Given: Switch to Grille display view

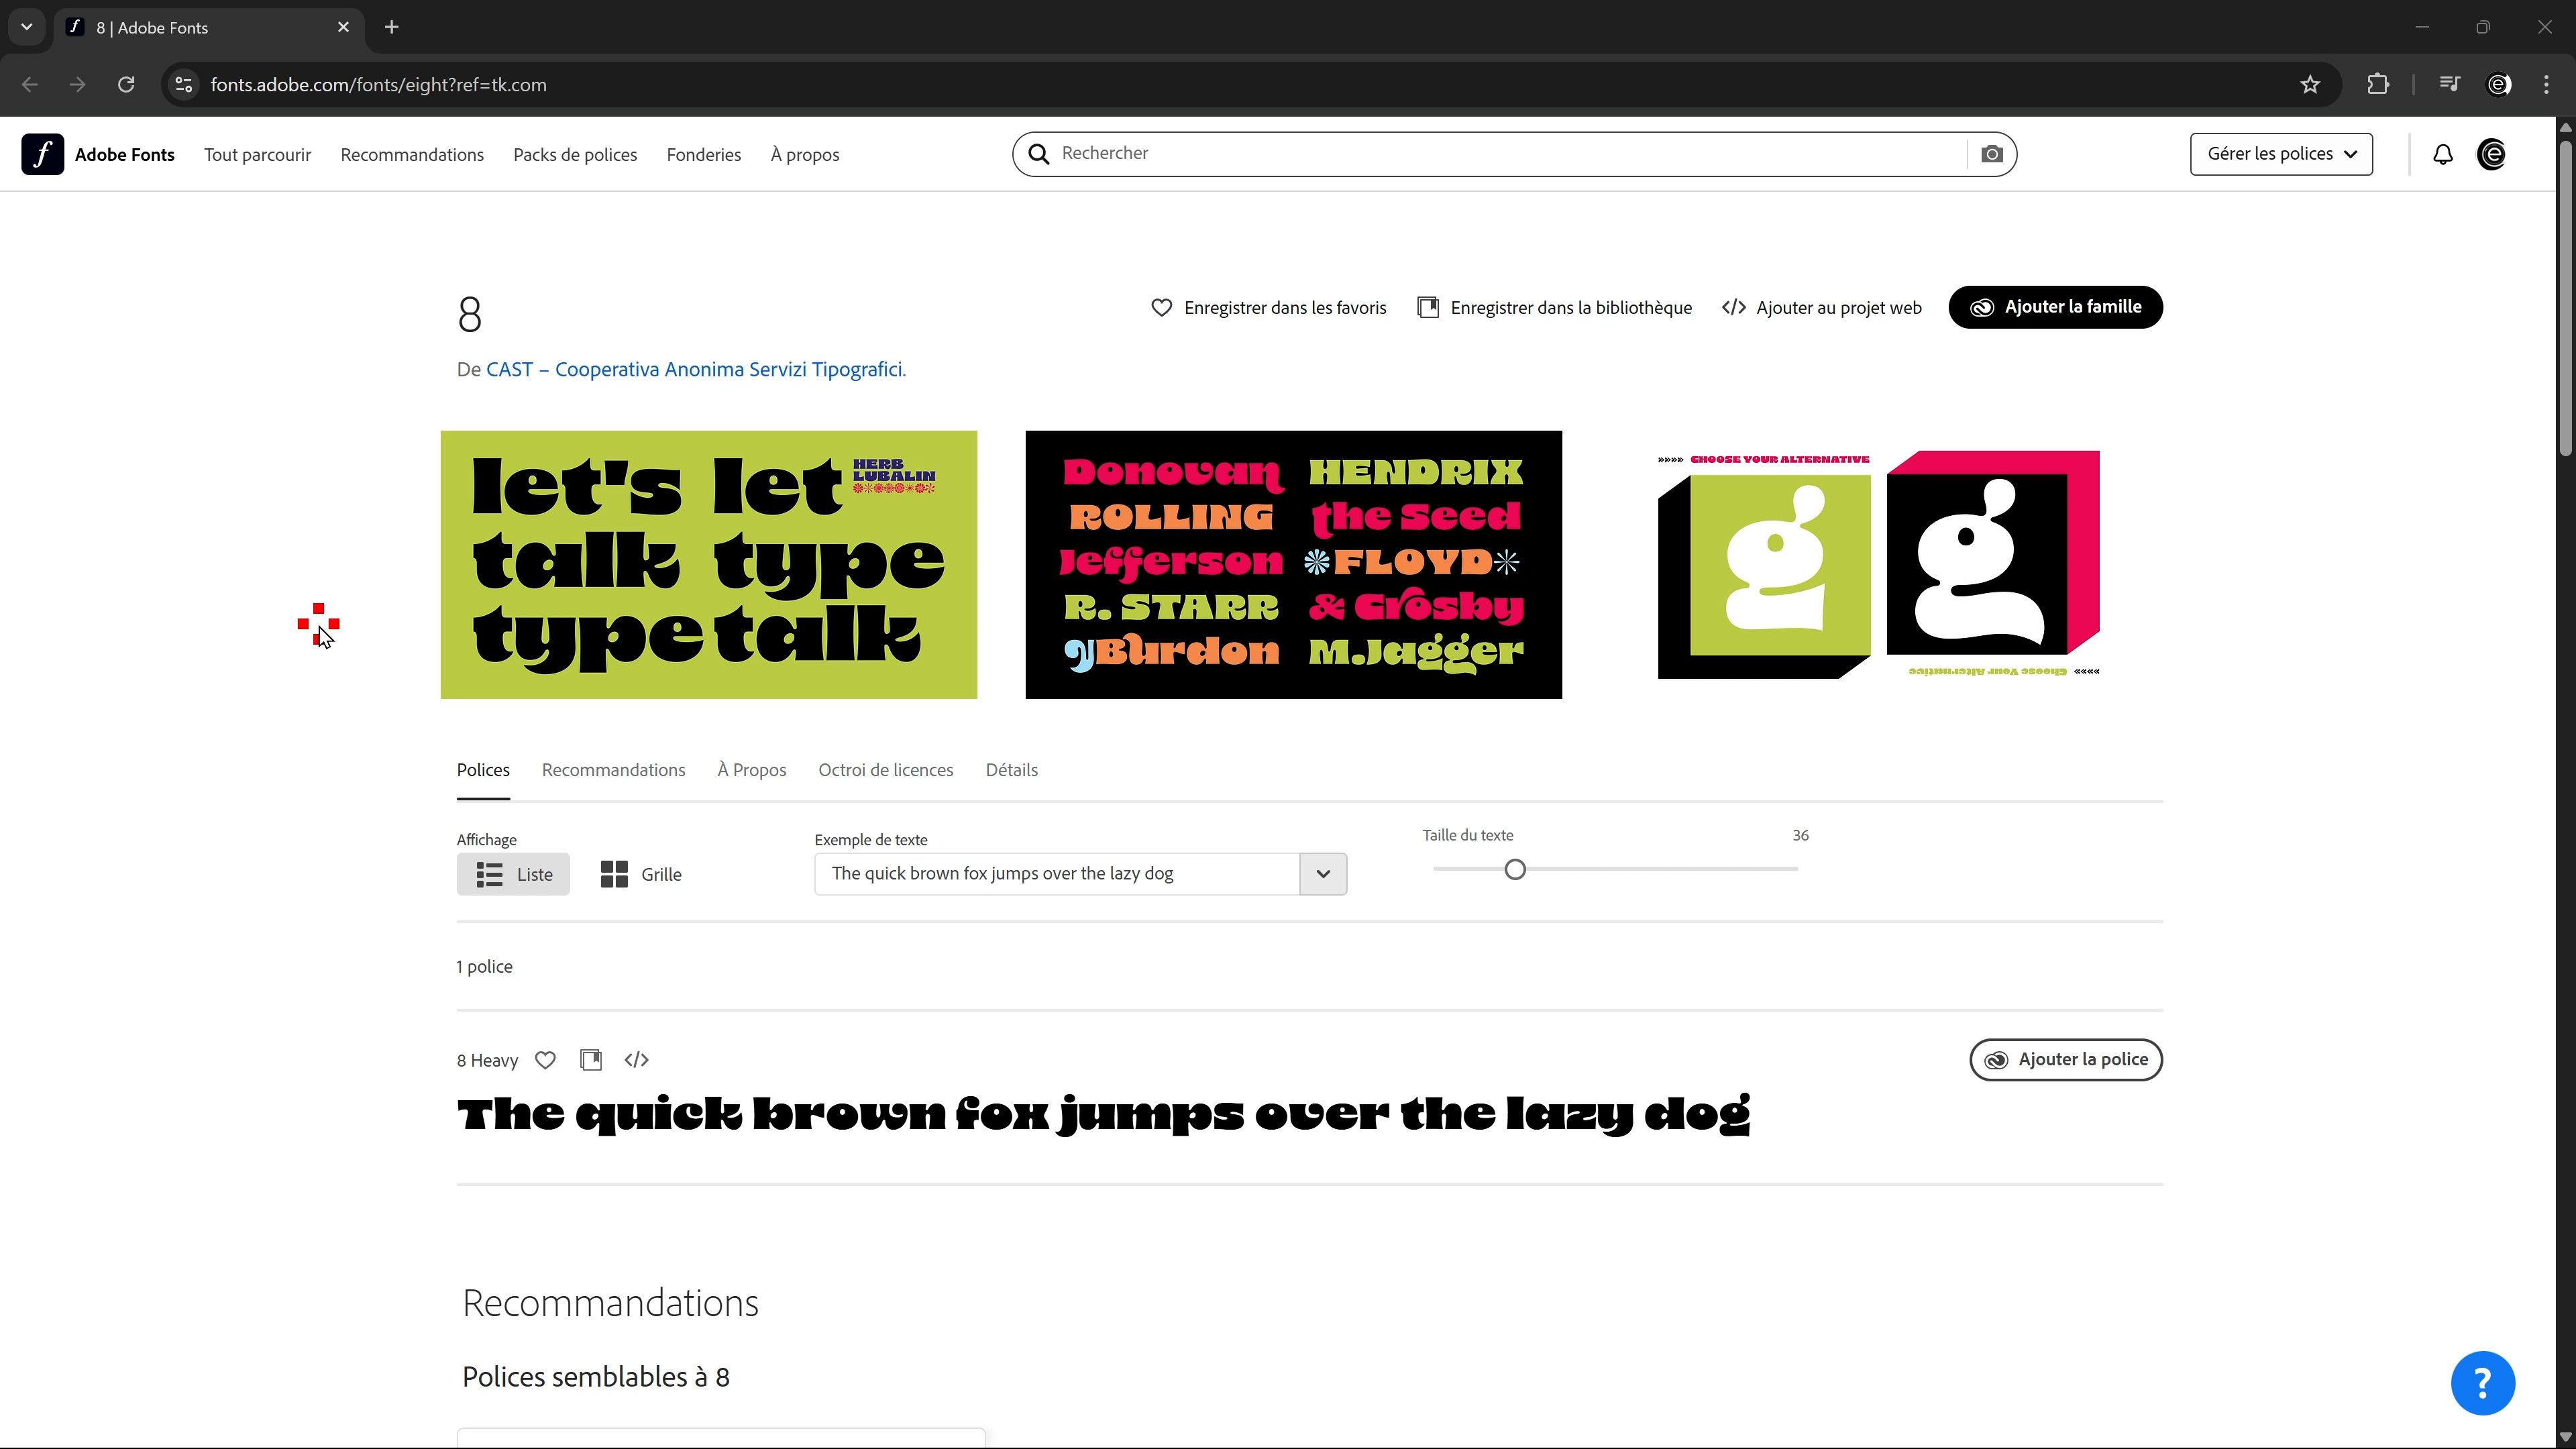Looking at the screenshot, I should [x=641, y=874].
